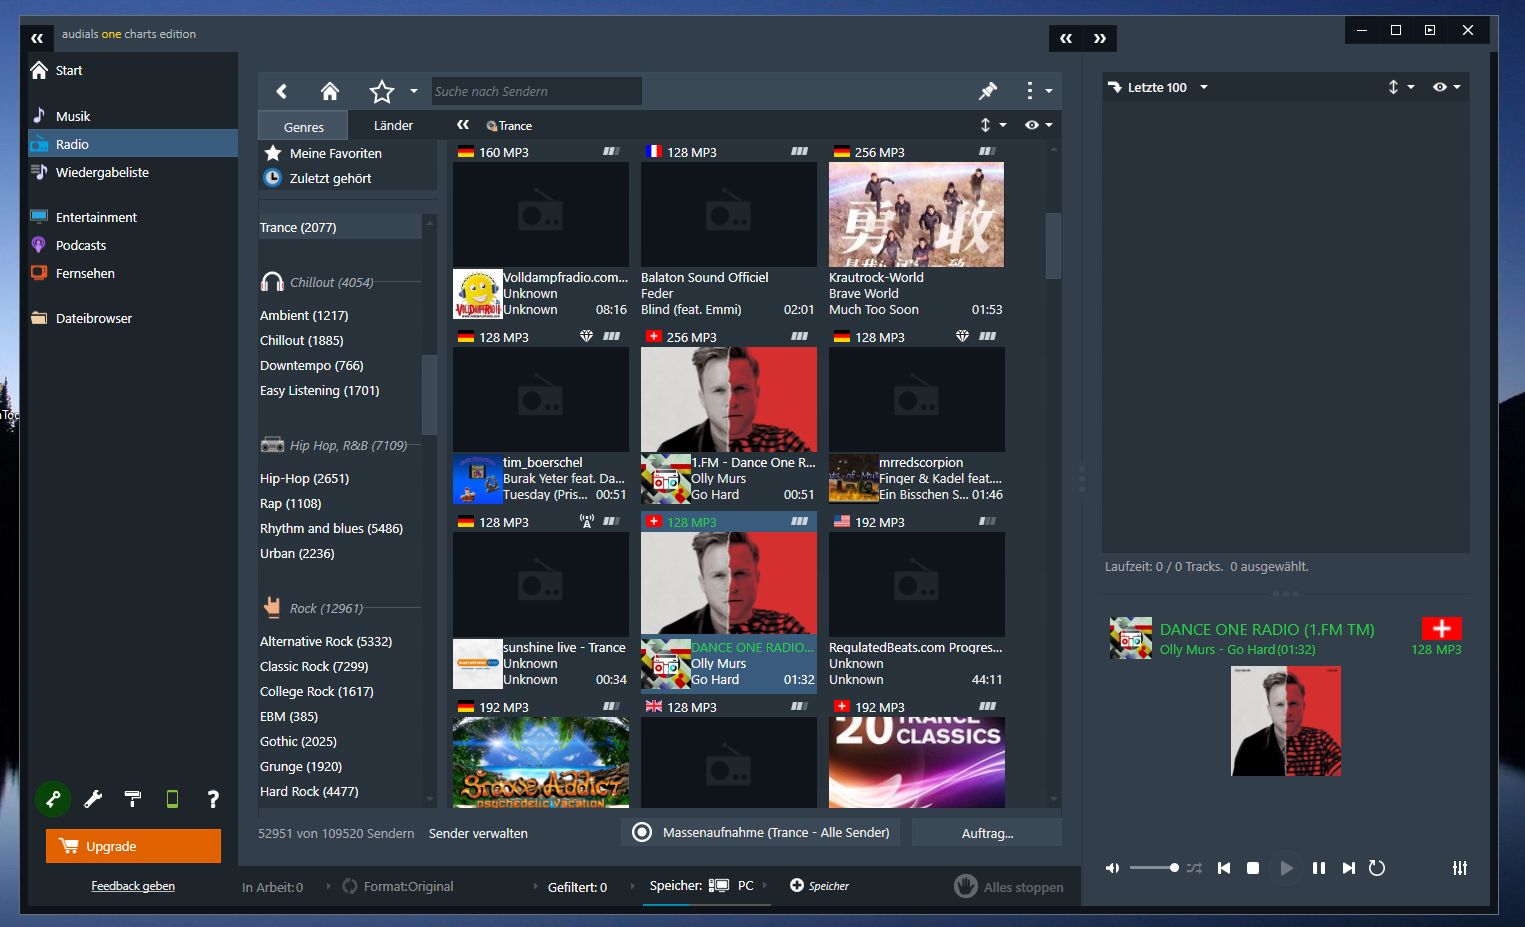
Task: Select the Classic Rock (7299) genre
Action: [x=314, y=666]
